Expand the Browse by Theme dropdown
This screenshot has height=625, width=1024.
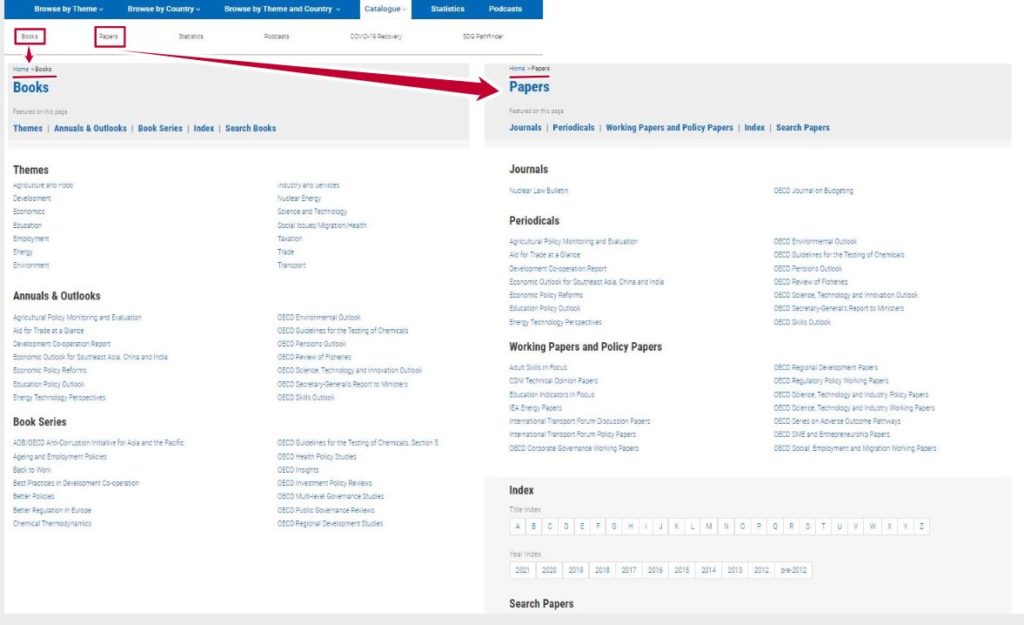tap(67, 9)
